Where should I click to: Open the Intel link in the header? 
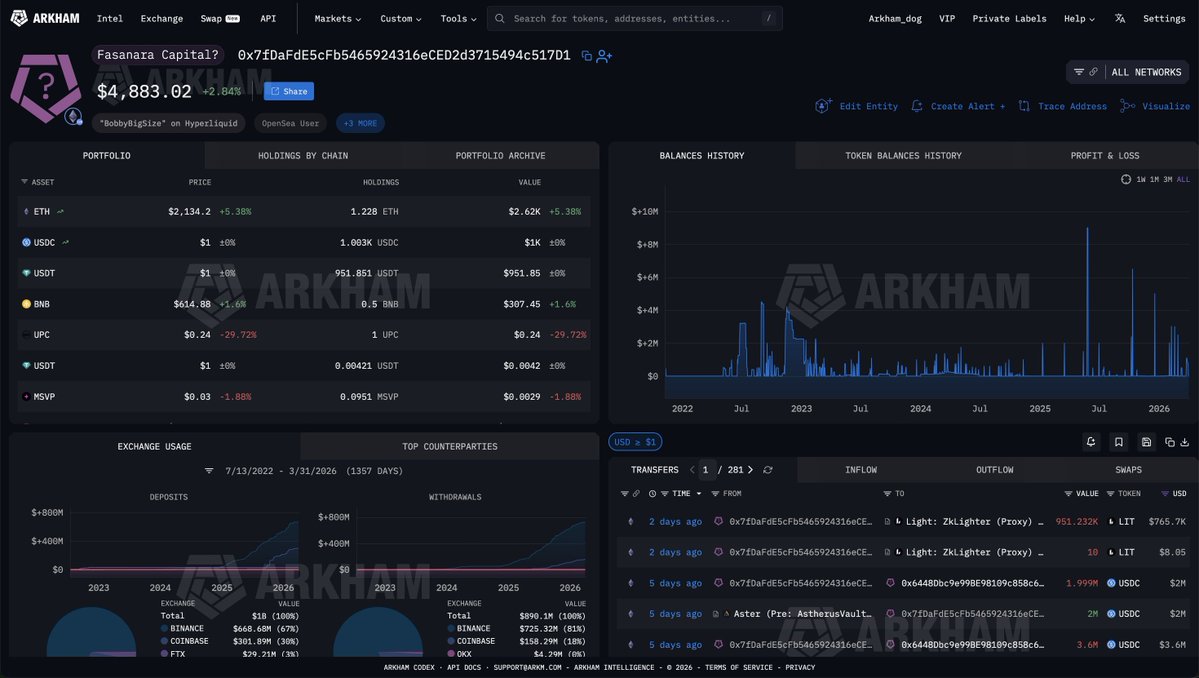pos(109,18)
